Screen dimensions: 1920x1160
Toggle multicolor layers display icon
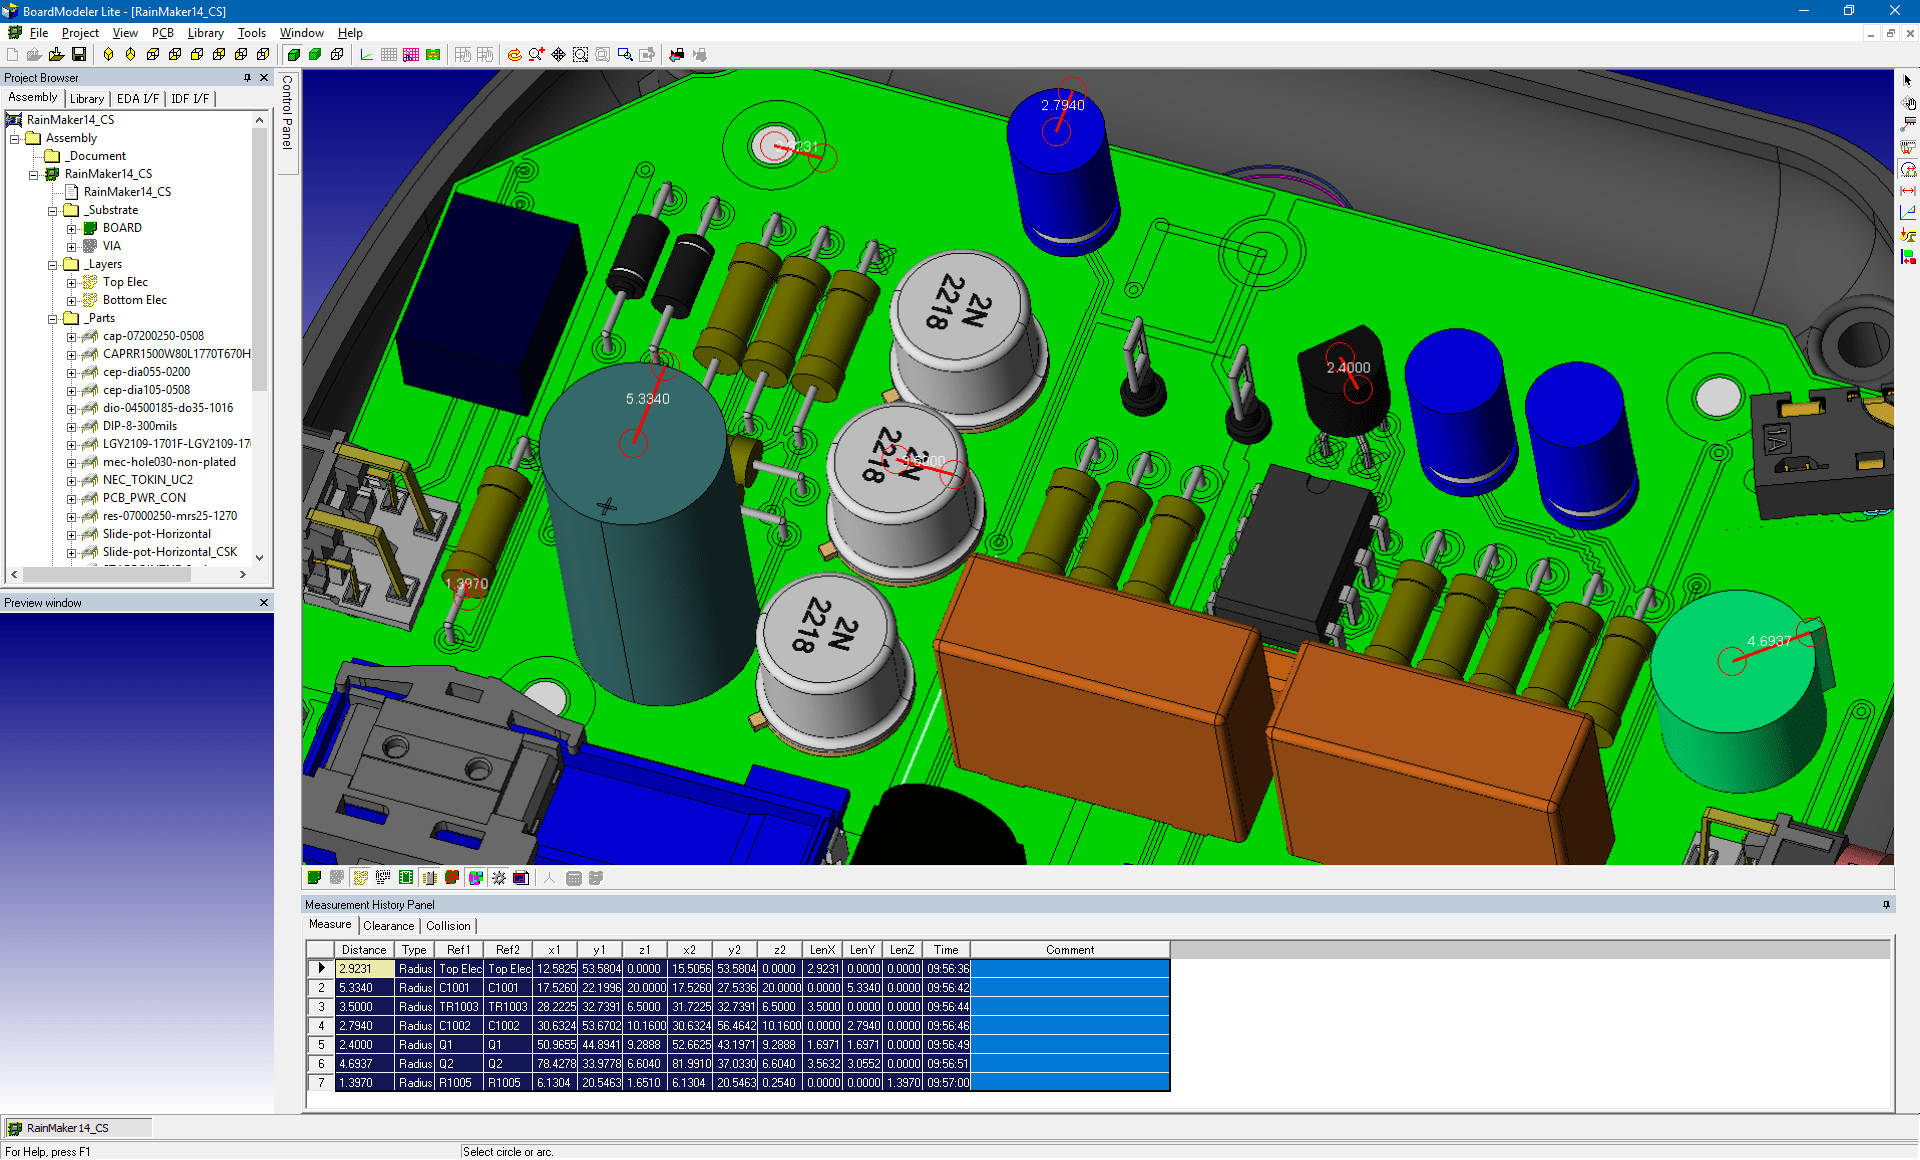475,877
